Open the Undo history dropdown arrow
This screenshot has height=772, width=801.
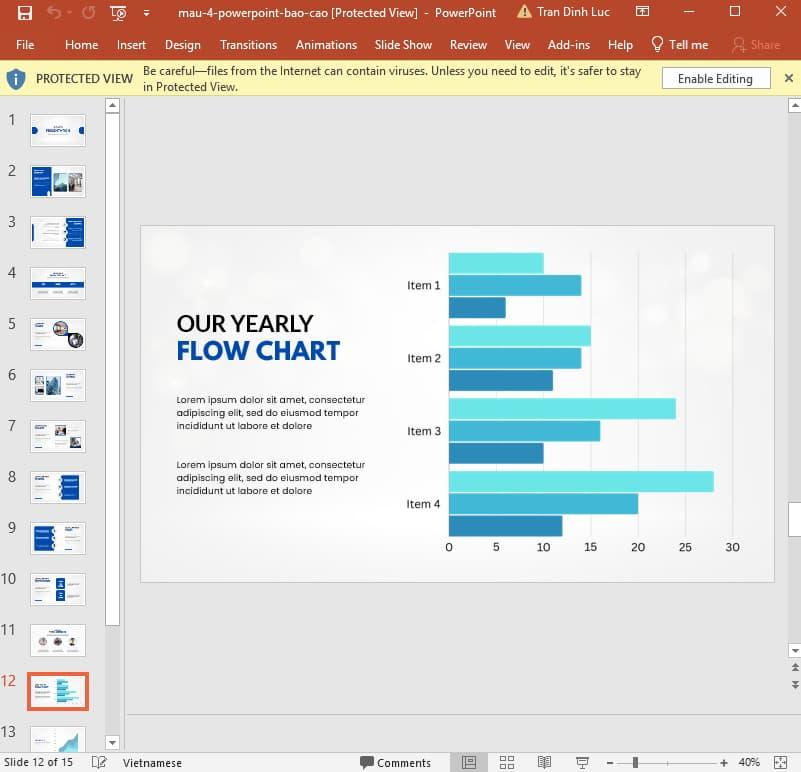68,13
